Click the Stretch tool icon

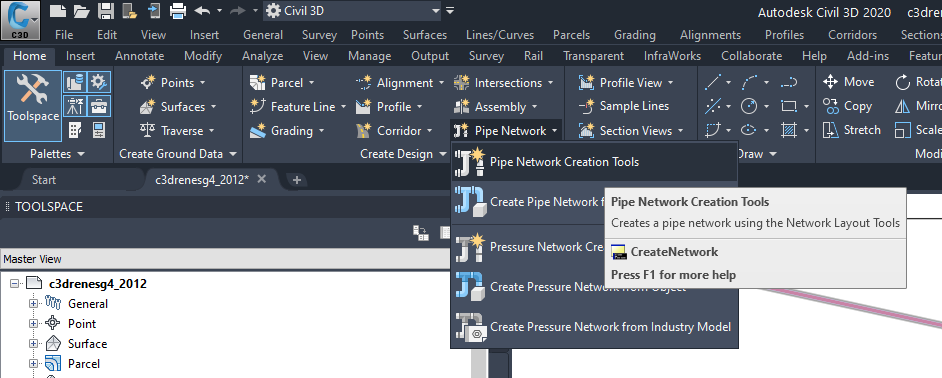pos(830,130)
